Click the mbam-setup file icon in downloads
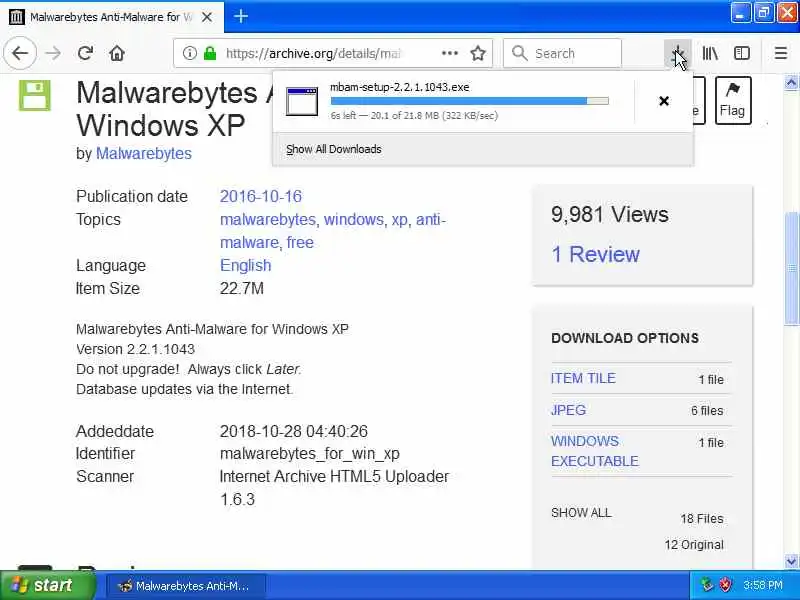 click(302, 101)
